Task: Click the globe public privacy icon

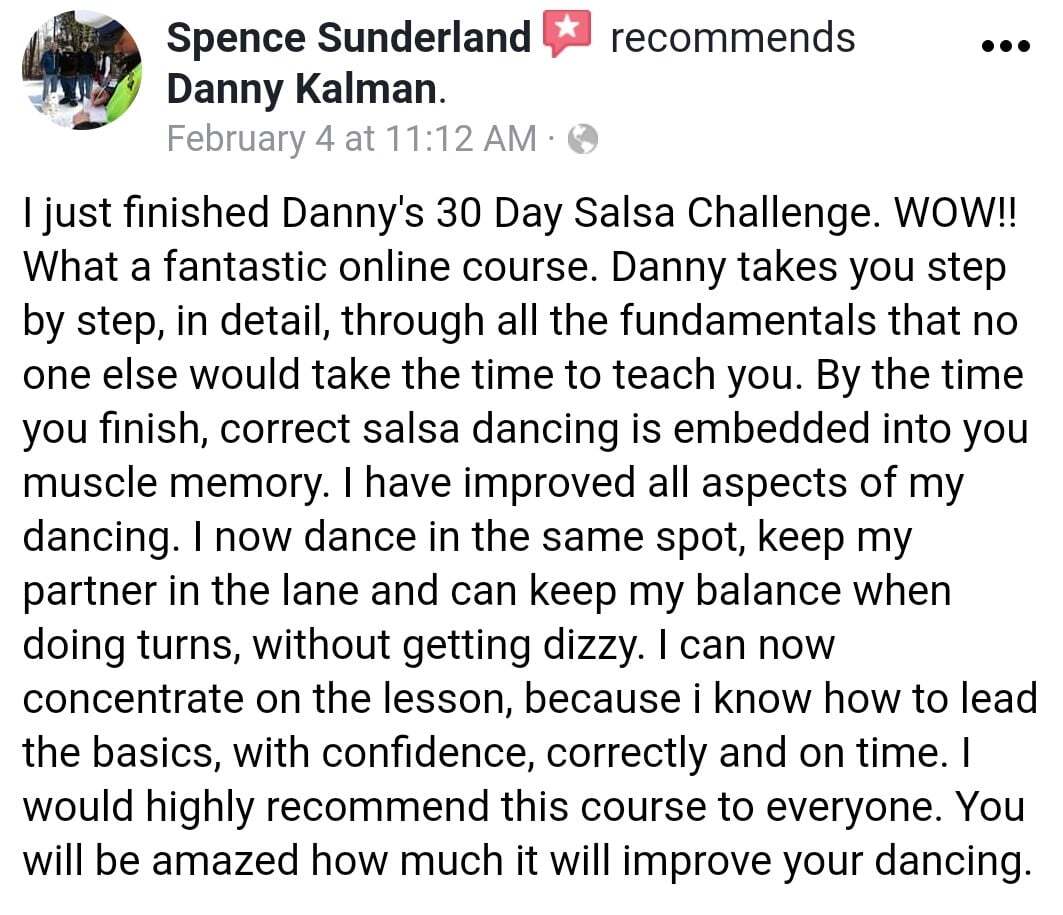Action: pyautogui.click(x=582, y=140)
